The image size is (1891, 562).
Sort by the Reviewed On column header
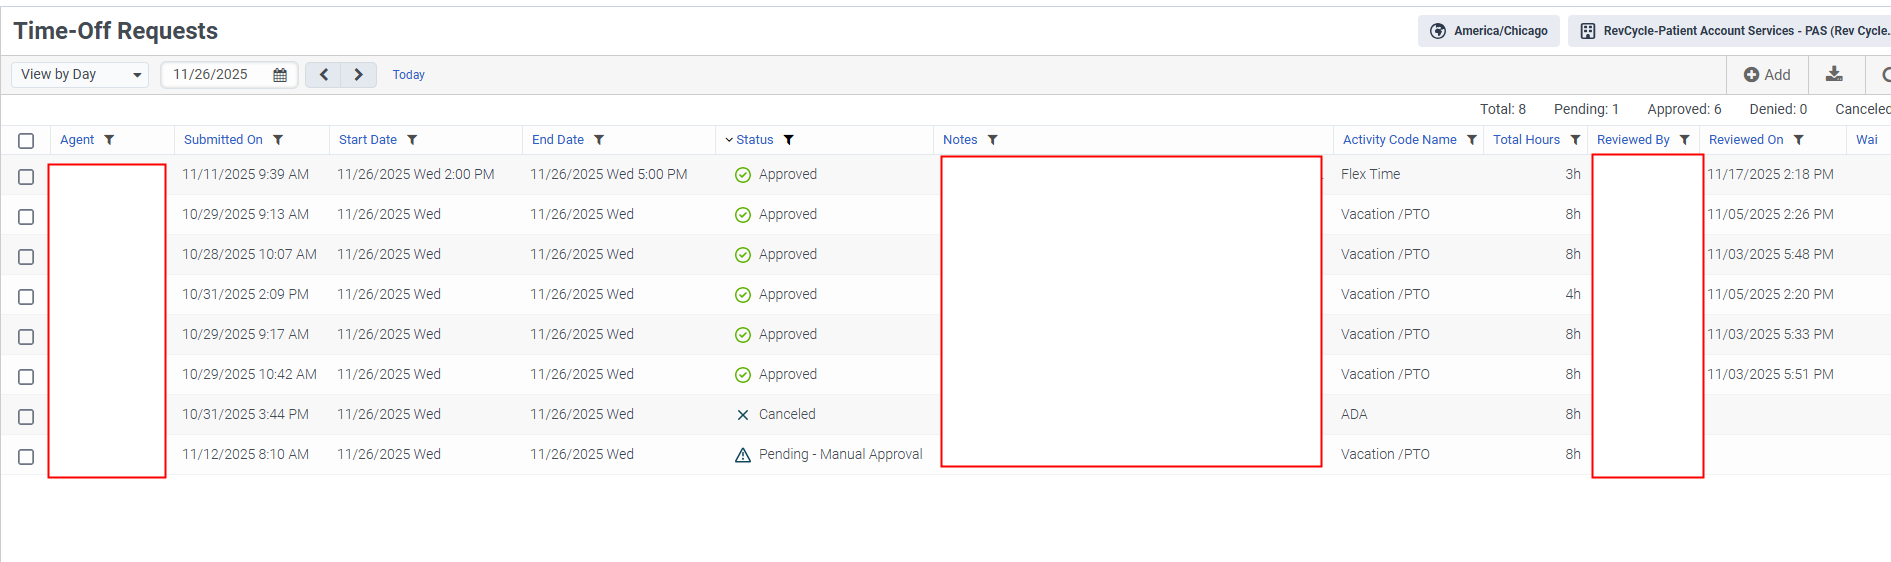1745,140
